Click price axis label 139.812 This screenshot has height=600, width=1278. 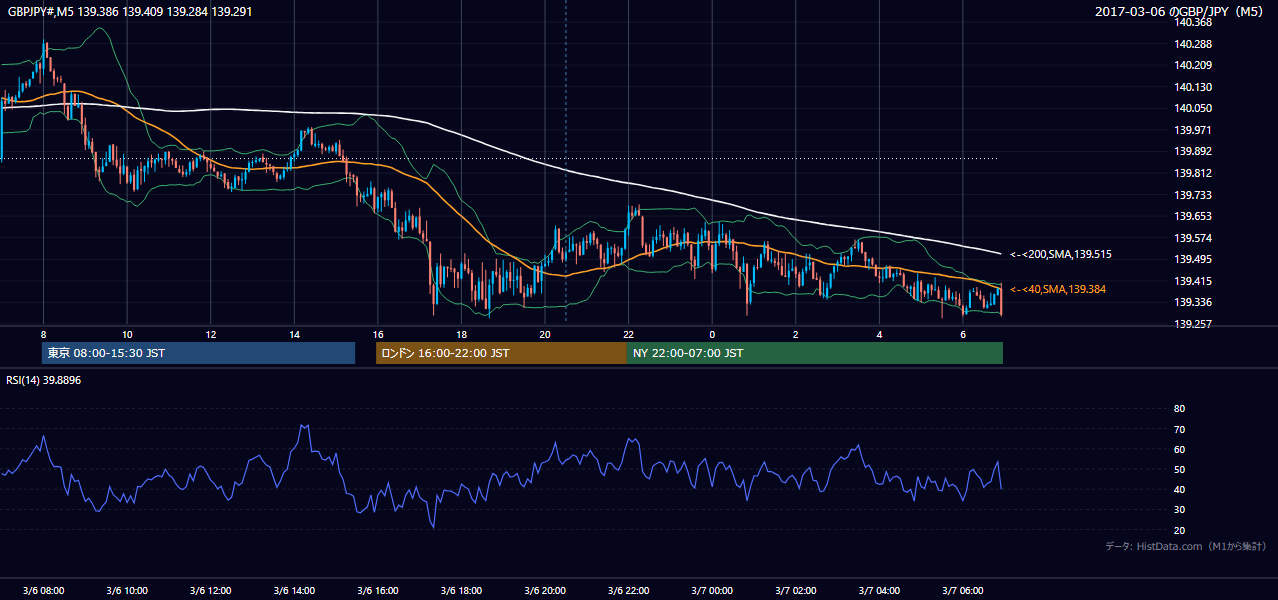[x=1194, y=173]
